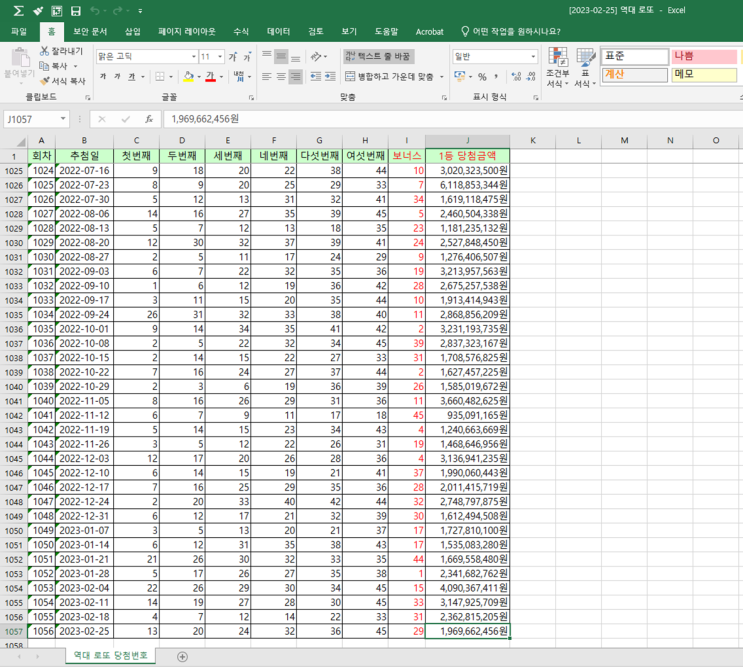Viewport: 743px width, 667px height.
Task: Click the AutoSum sigma icon in quick access toolbar
Action: (x=18, y=10)
